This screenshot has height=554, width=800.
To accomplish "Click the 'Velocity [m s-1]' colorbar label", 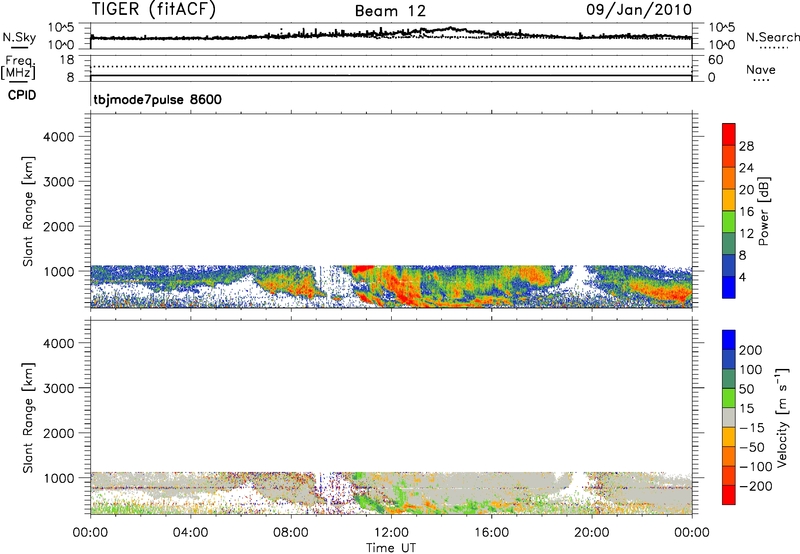I will click(782, 417).
